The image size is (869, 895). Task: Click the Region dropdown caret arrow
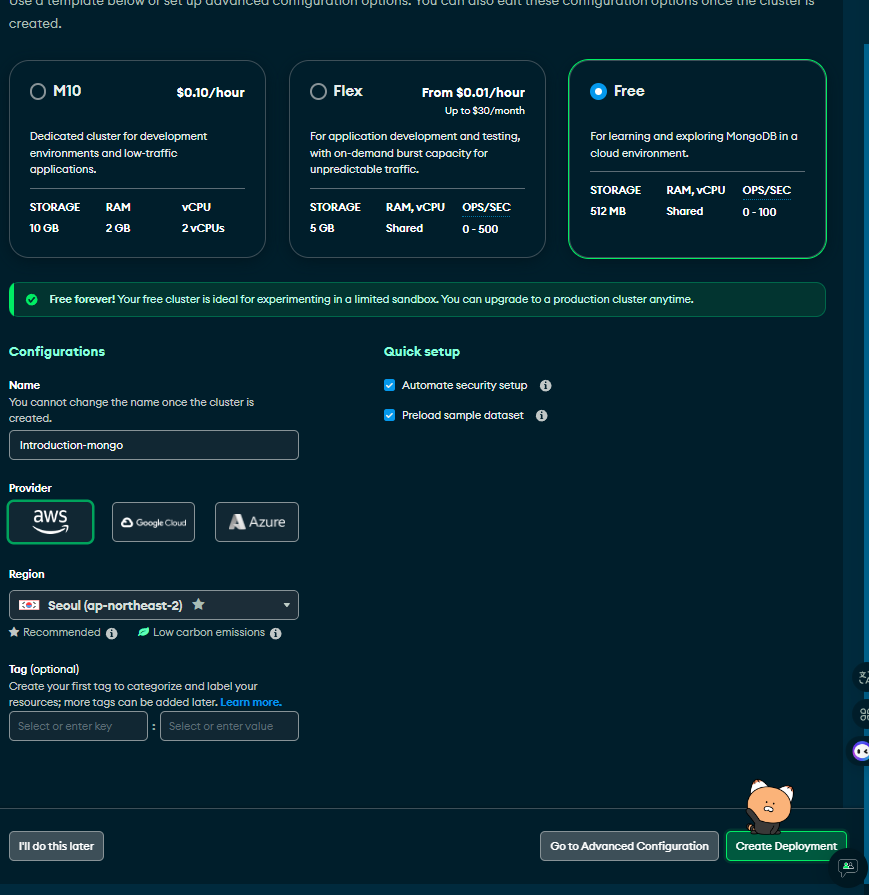(x=287, y=605)
